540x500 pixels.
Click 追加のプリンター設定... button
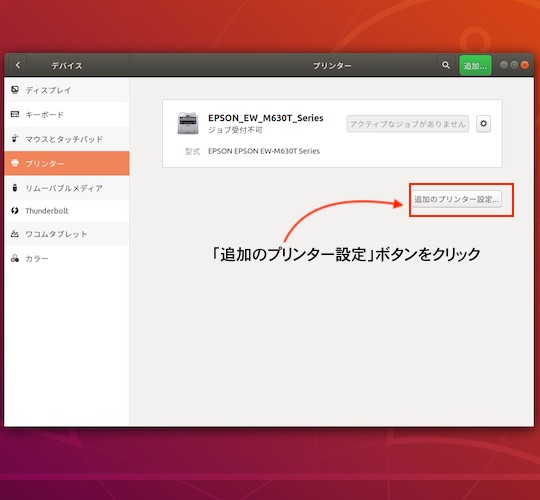[x=456, y=199]
